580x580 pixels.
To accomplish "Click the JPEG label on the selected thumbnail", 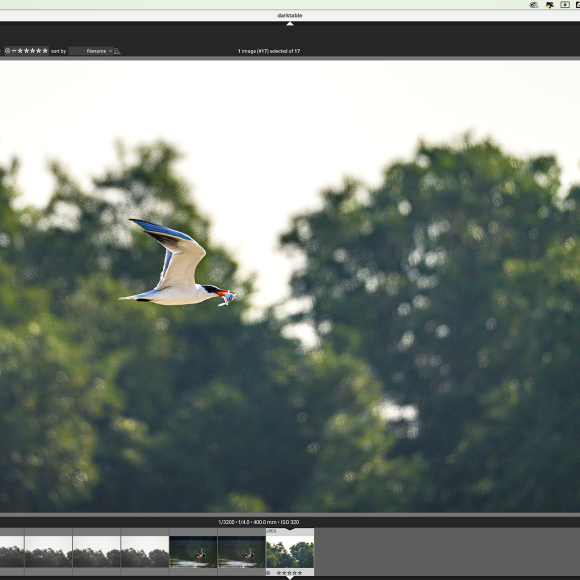I will pyautogui.click(x=271, y=531).
